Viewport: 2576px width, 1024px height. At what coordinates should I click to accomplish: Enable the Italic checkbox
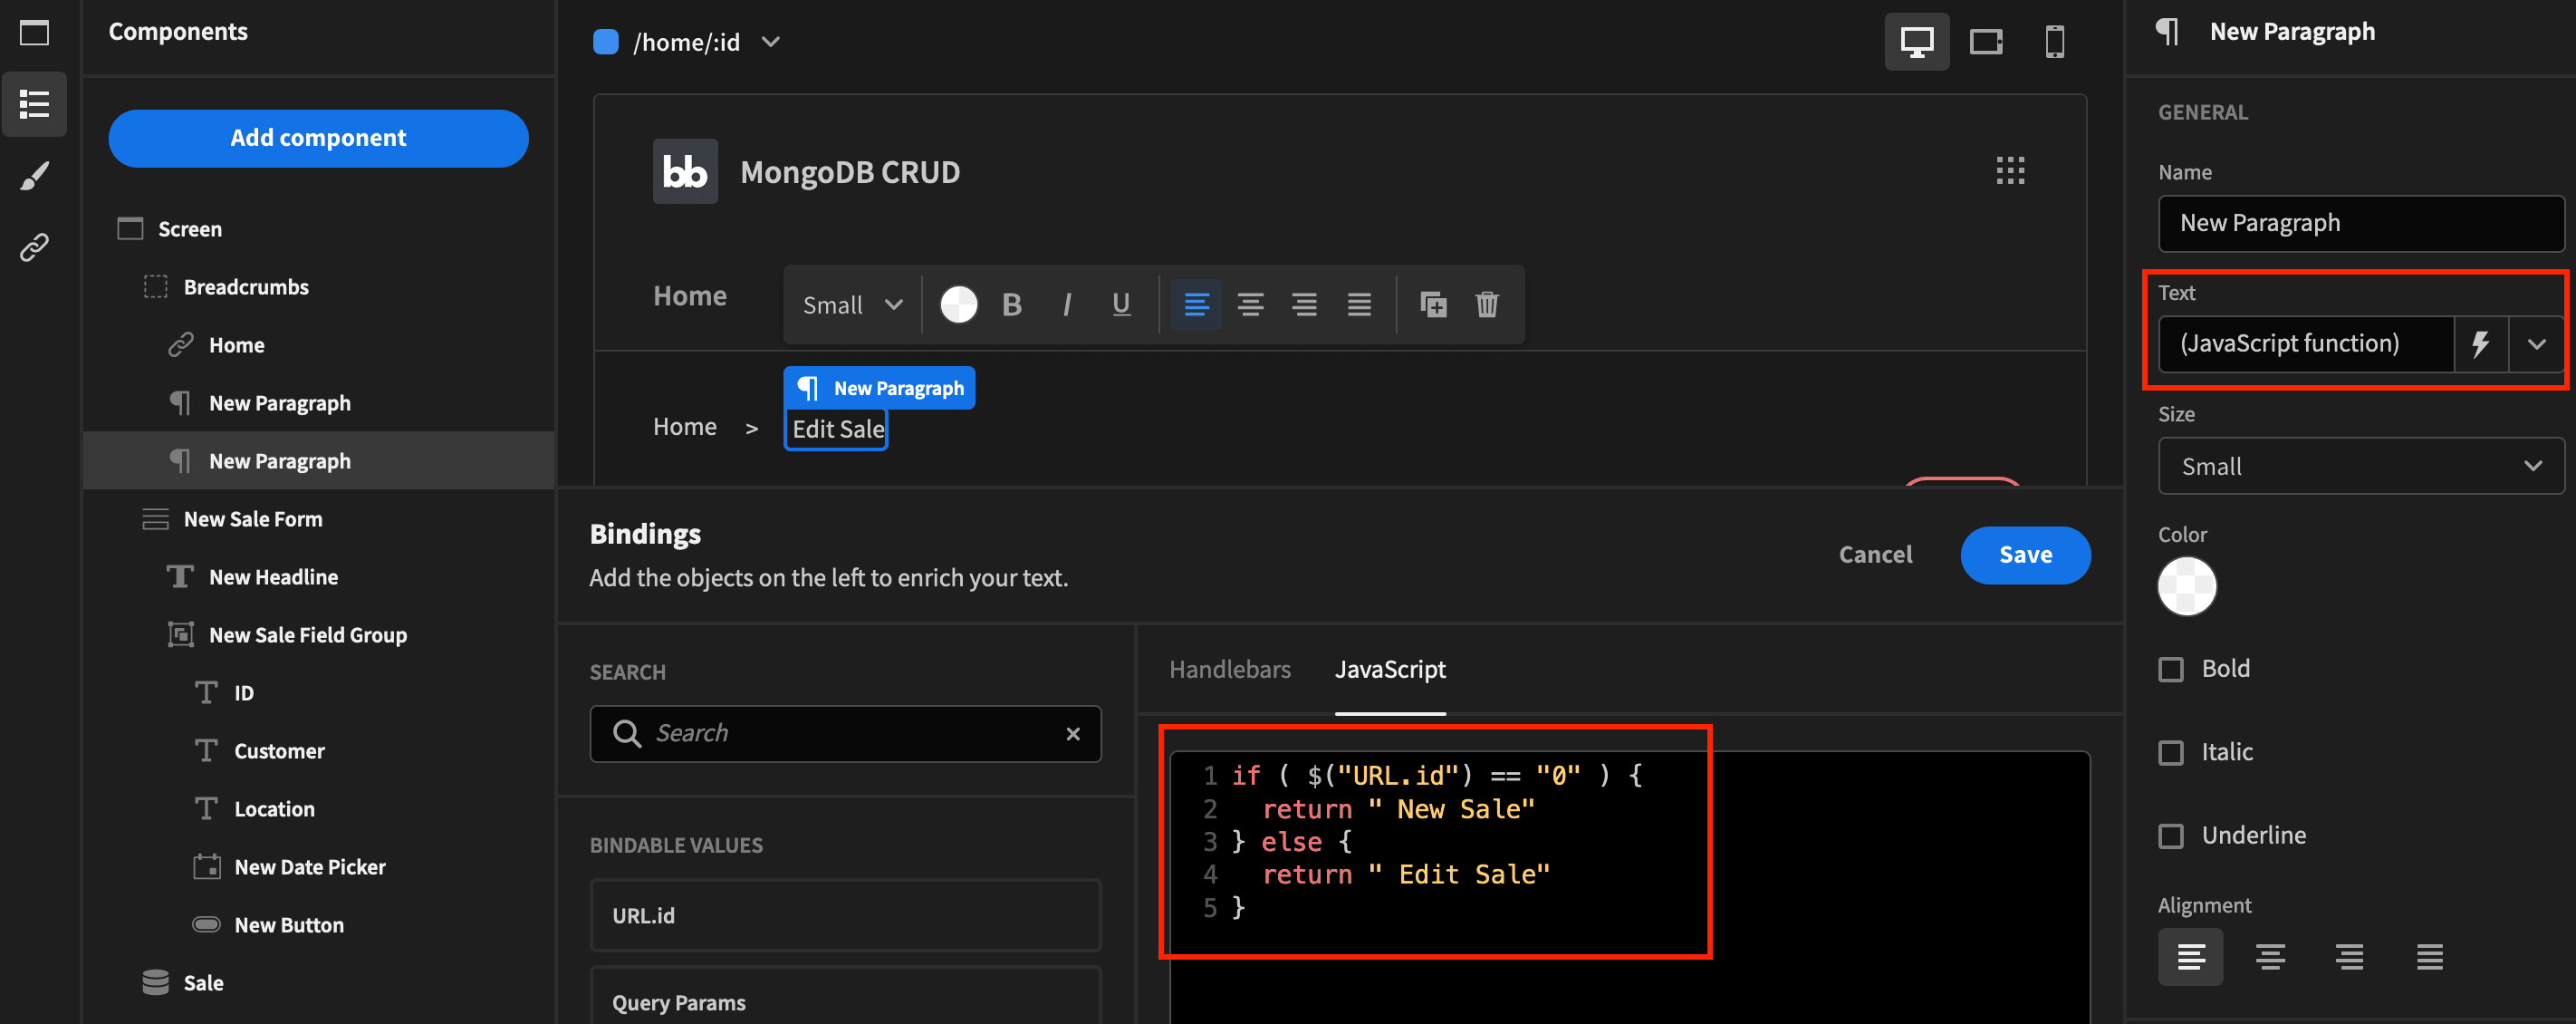pyautogui.click(x=2171, y=752)
